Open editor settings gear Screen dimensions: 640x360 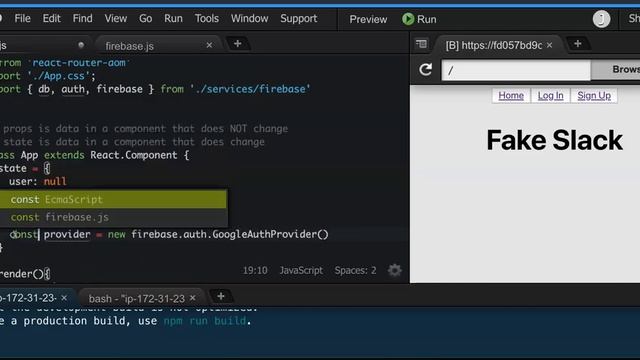point(394,270)
